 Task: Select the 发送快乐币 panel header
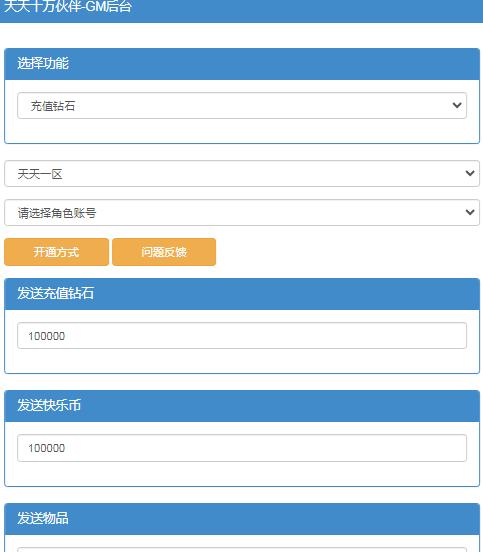point(242,406)
